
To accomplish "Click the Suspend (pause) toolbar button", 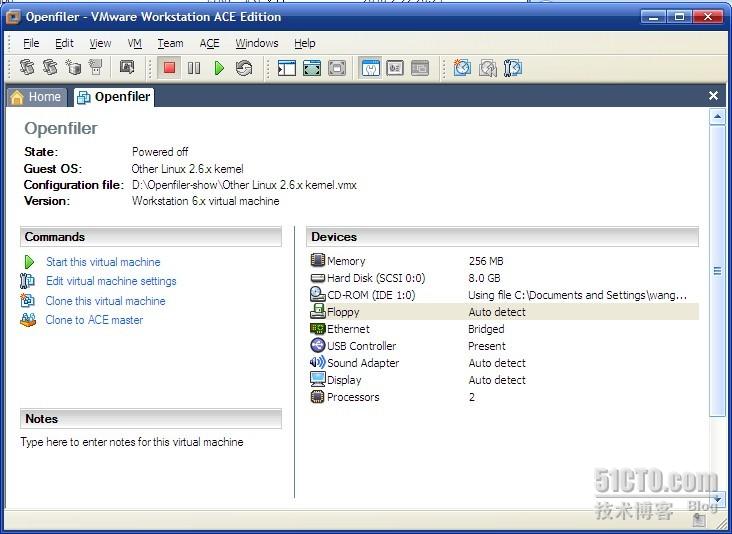I will [x=194, y=68].
